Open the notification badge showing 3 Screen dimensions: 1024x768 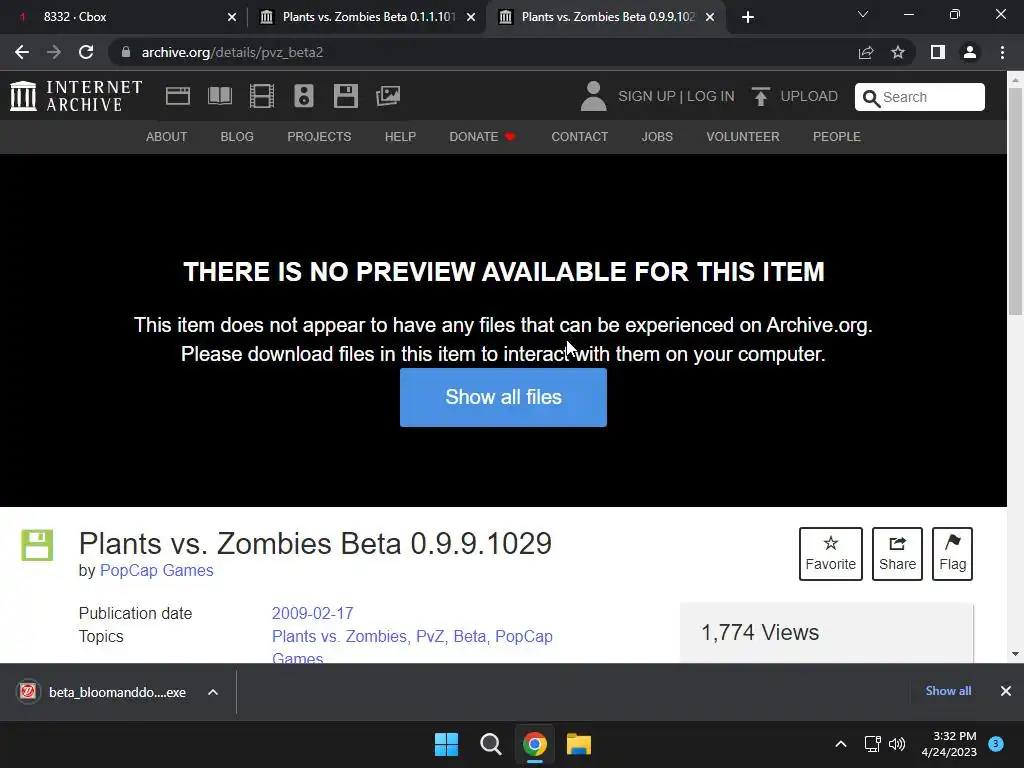(x=996, y=744)
